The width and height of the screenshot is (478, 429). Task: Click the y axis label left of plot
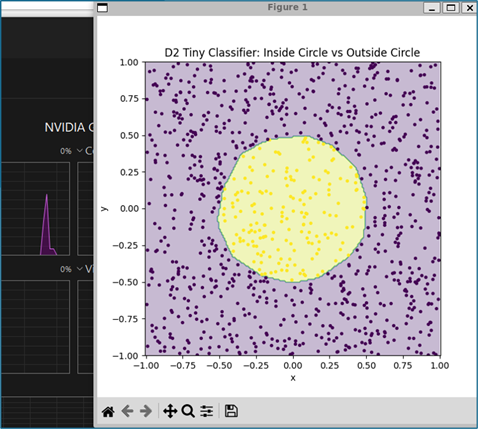coord(104,209)
